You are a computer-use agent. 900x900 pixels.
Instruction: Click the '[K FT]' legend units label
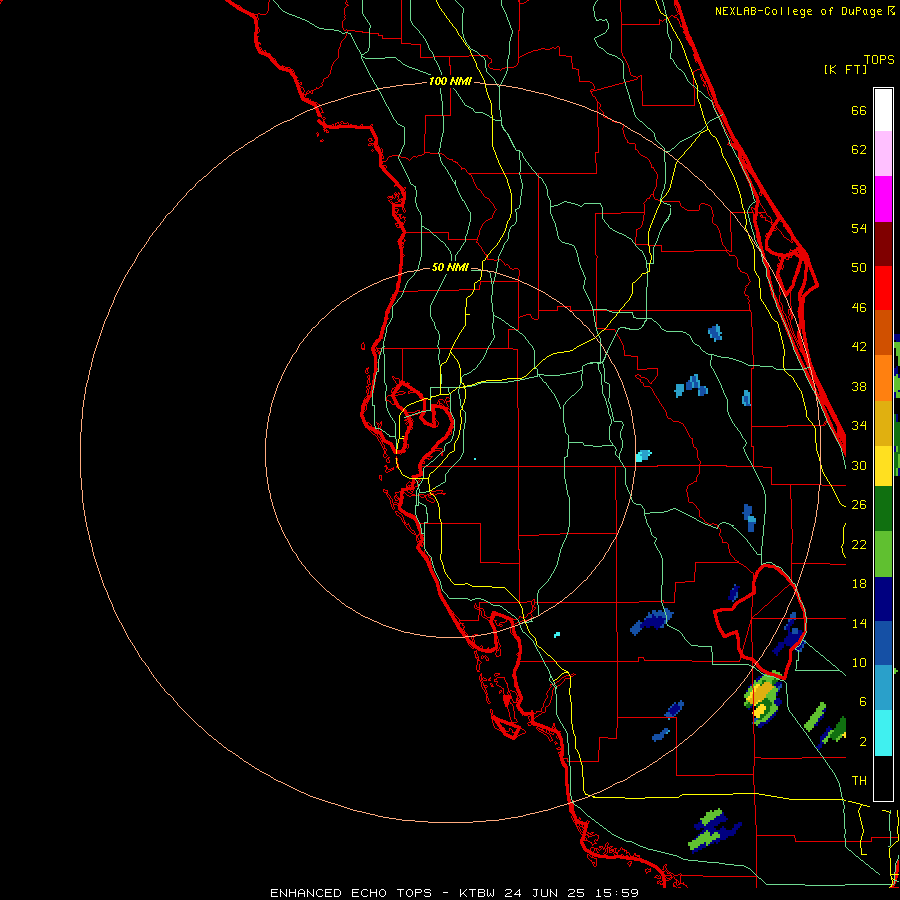845,69
